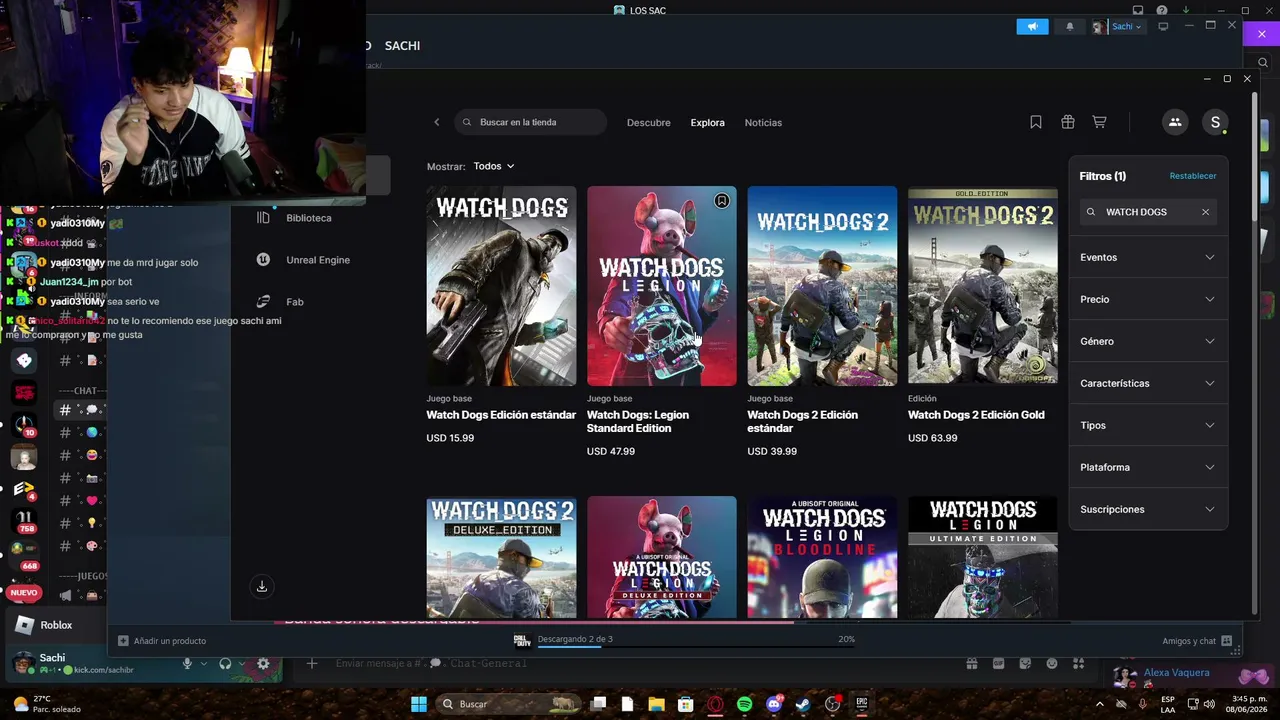
Task: Mute the microphone in Discord
Action: point(187,663)
